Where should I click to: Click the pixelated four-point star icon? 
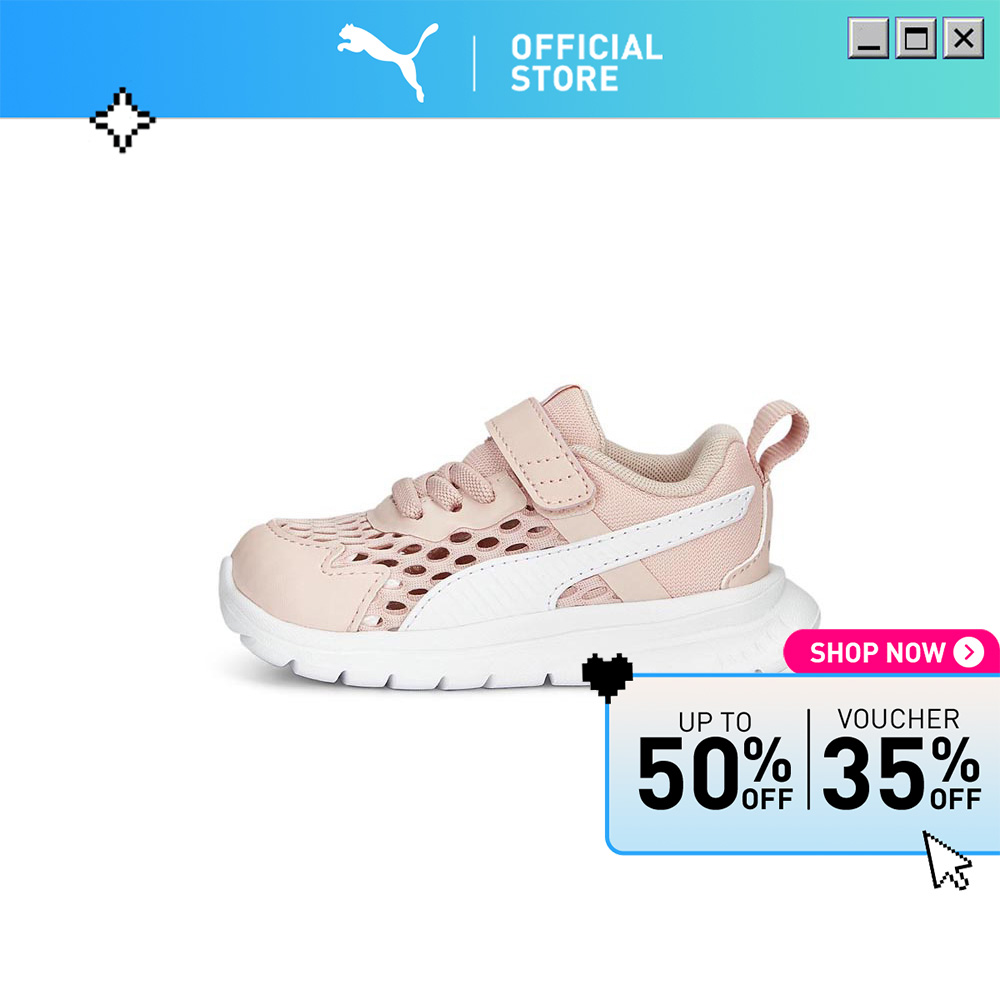point(122,120)
